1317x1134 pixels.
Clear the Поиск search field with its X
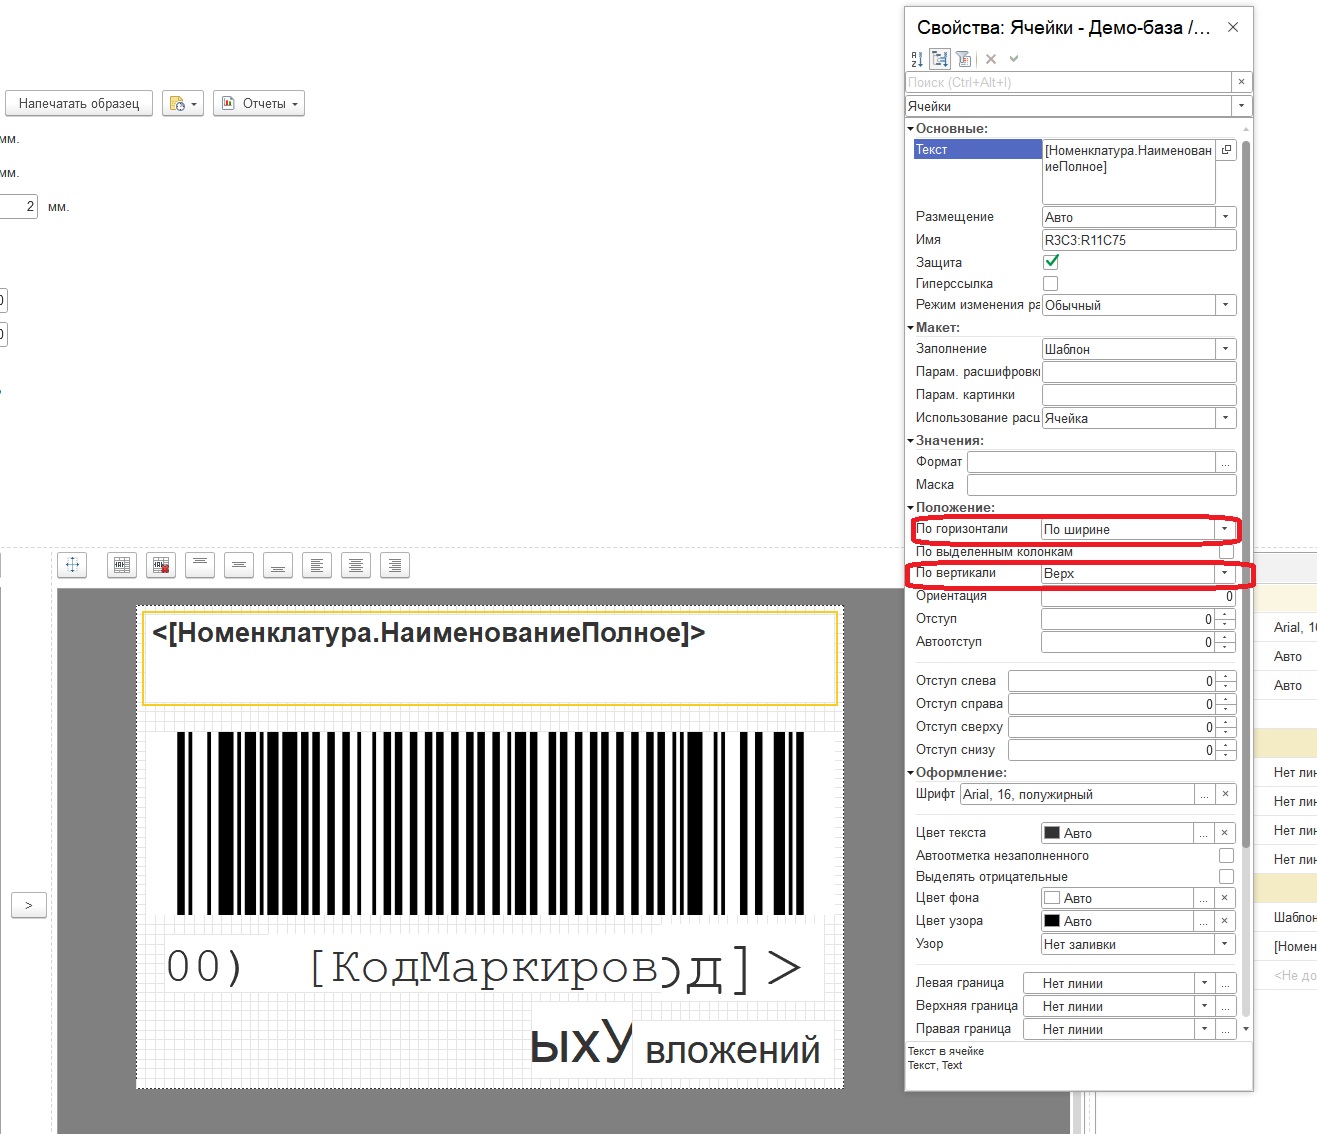1242,82
